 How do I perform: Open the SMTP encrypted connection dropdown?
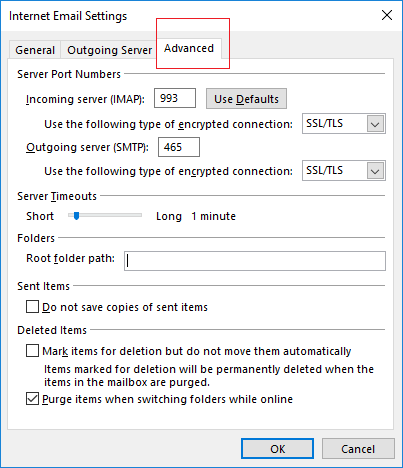pyautogui.click(x=344, y=171)
